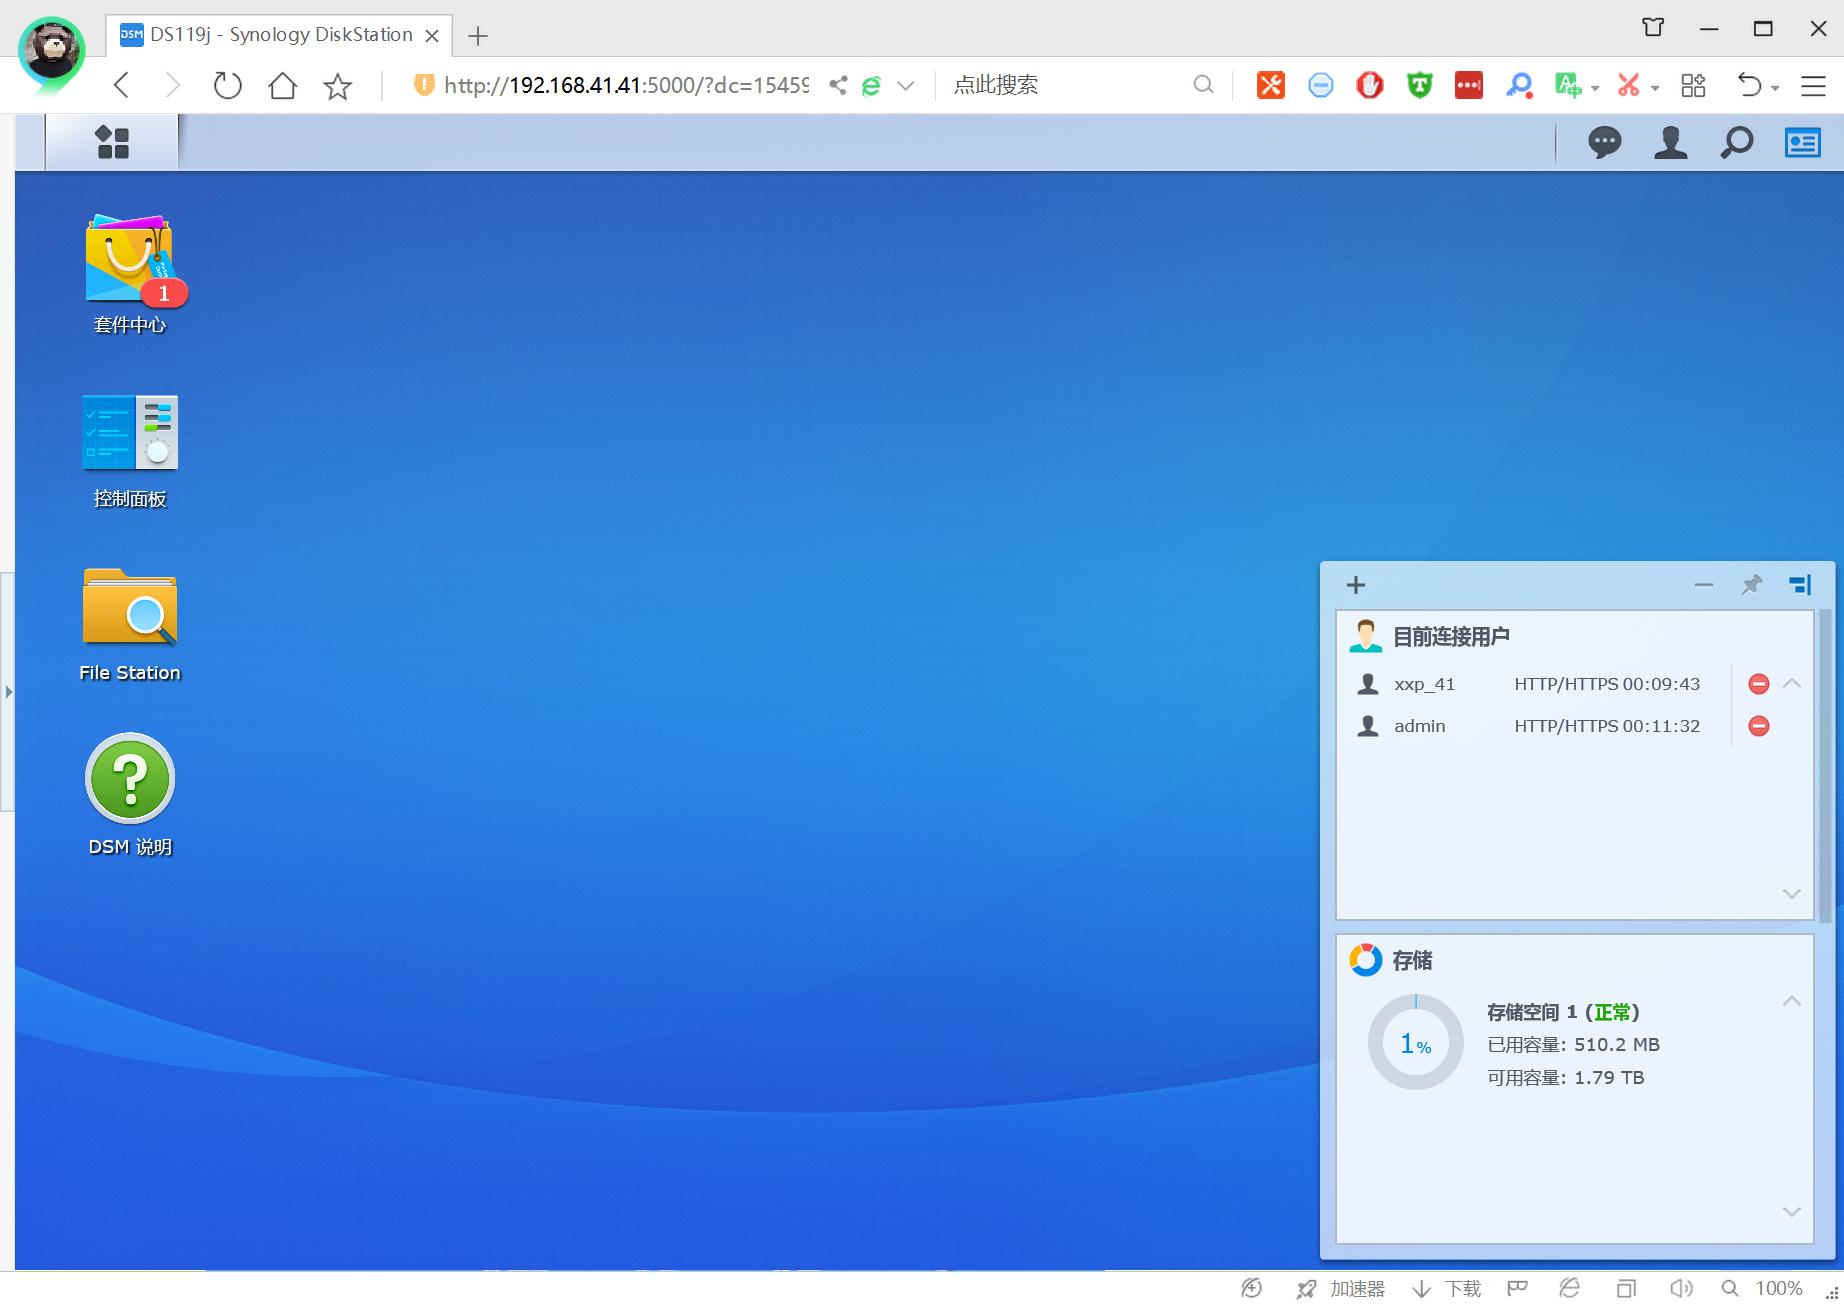
Task: Dock the widget panel to side
Action: (x=1799, y=585)
